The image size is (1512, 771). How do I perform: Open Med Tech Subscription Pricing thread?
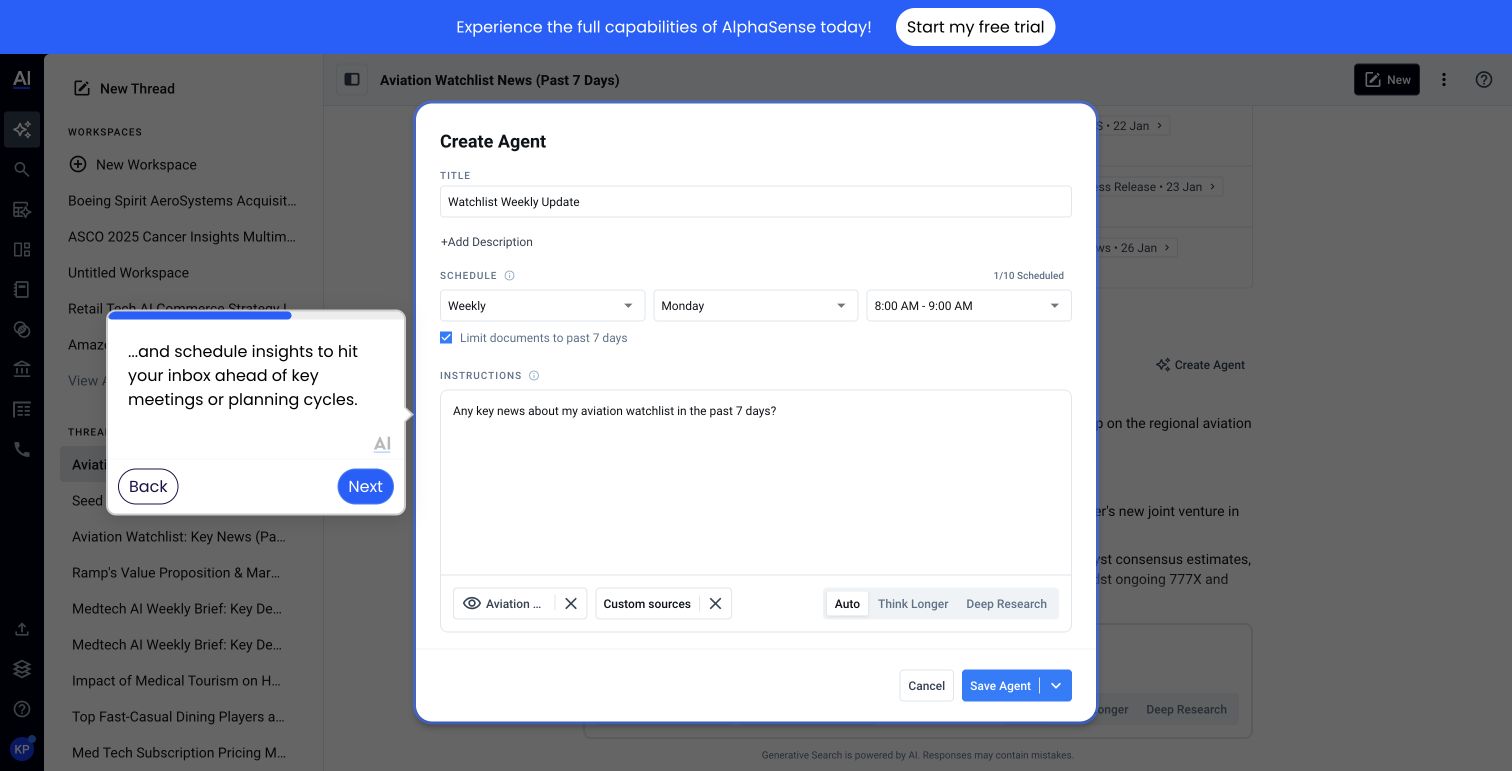click(x=180, y=752)
